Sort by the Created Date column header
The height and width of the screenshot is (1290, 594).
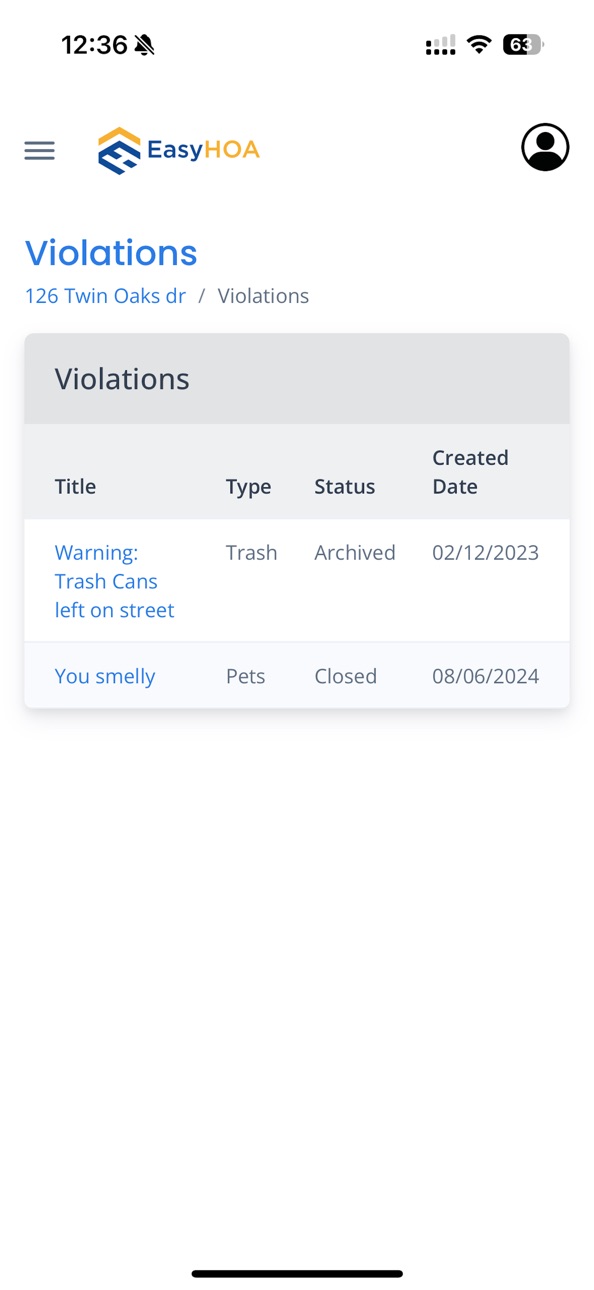pyautogui.click(x=470, y=472)
